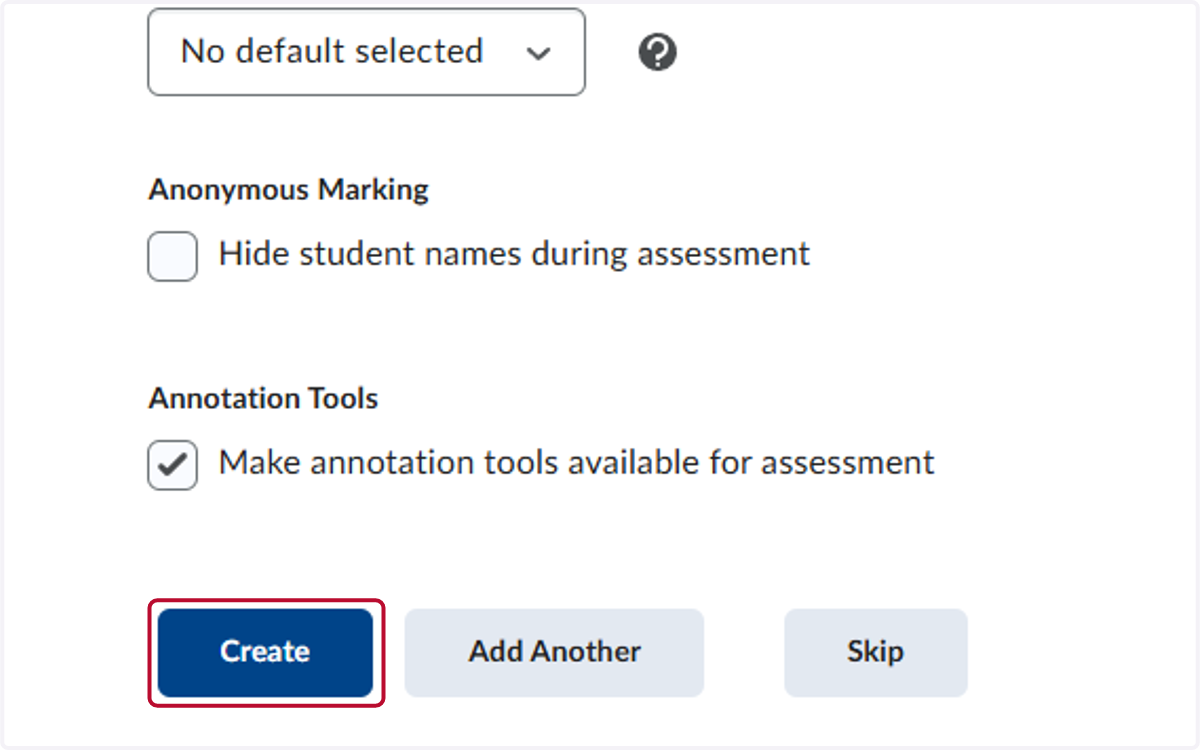Uncheck Make annotation tools available checkbox
The image size is (1200, 750).
(x=172, y=465)
